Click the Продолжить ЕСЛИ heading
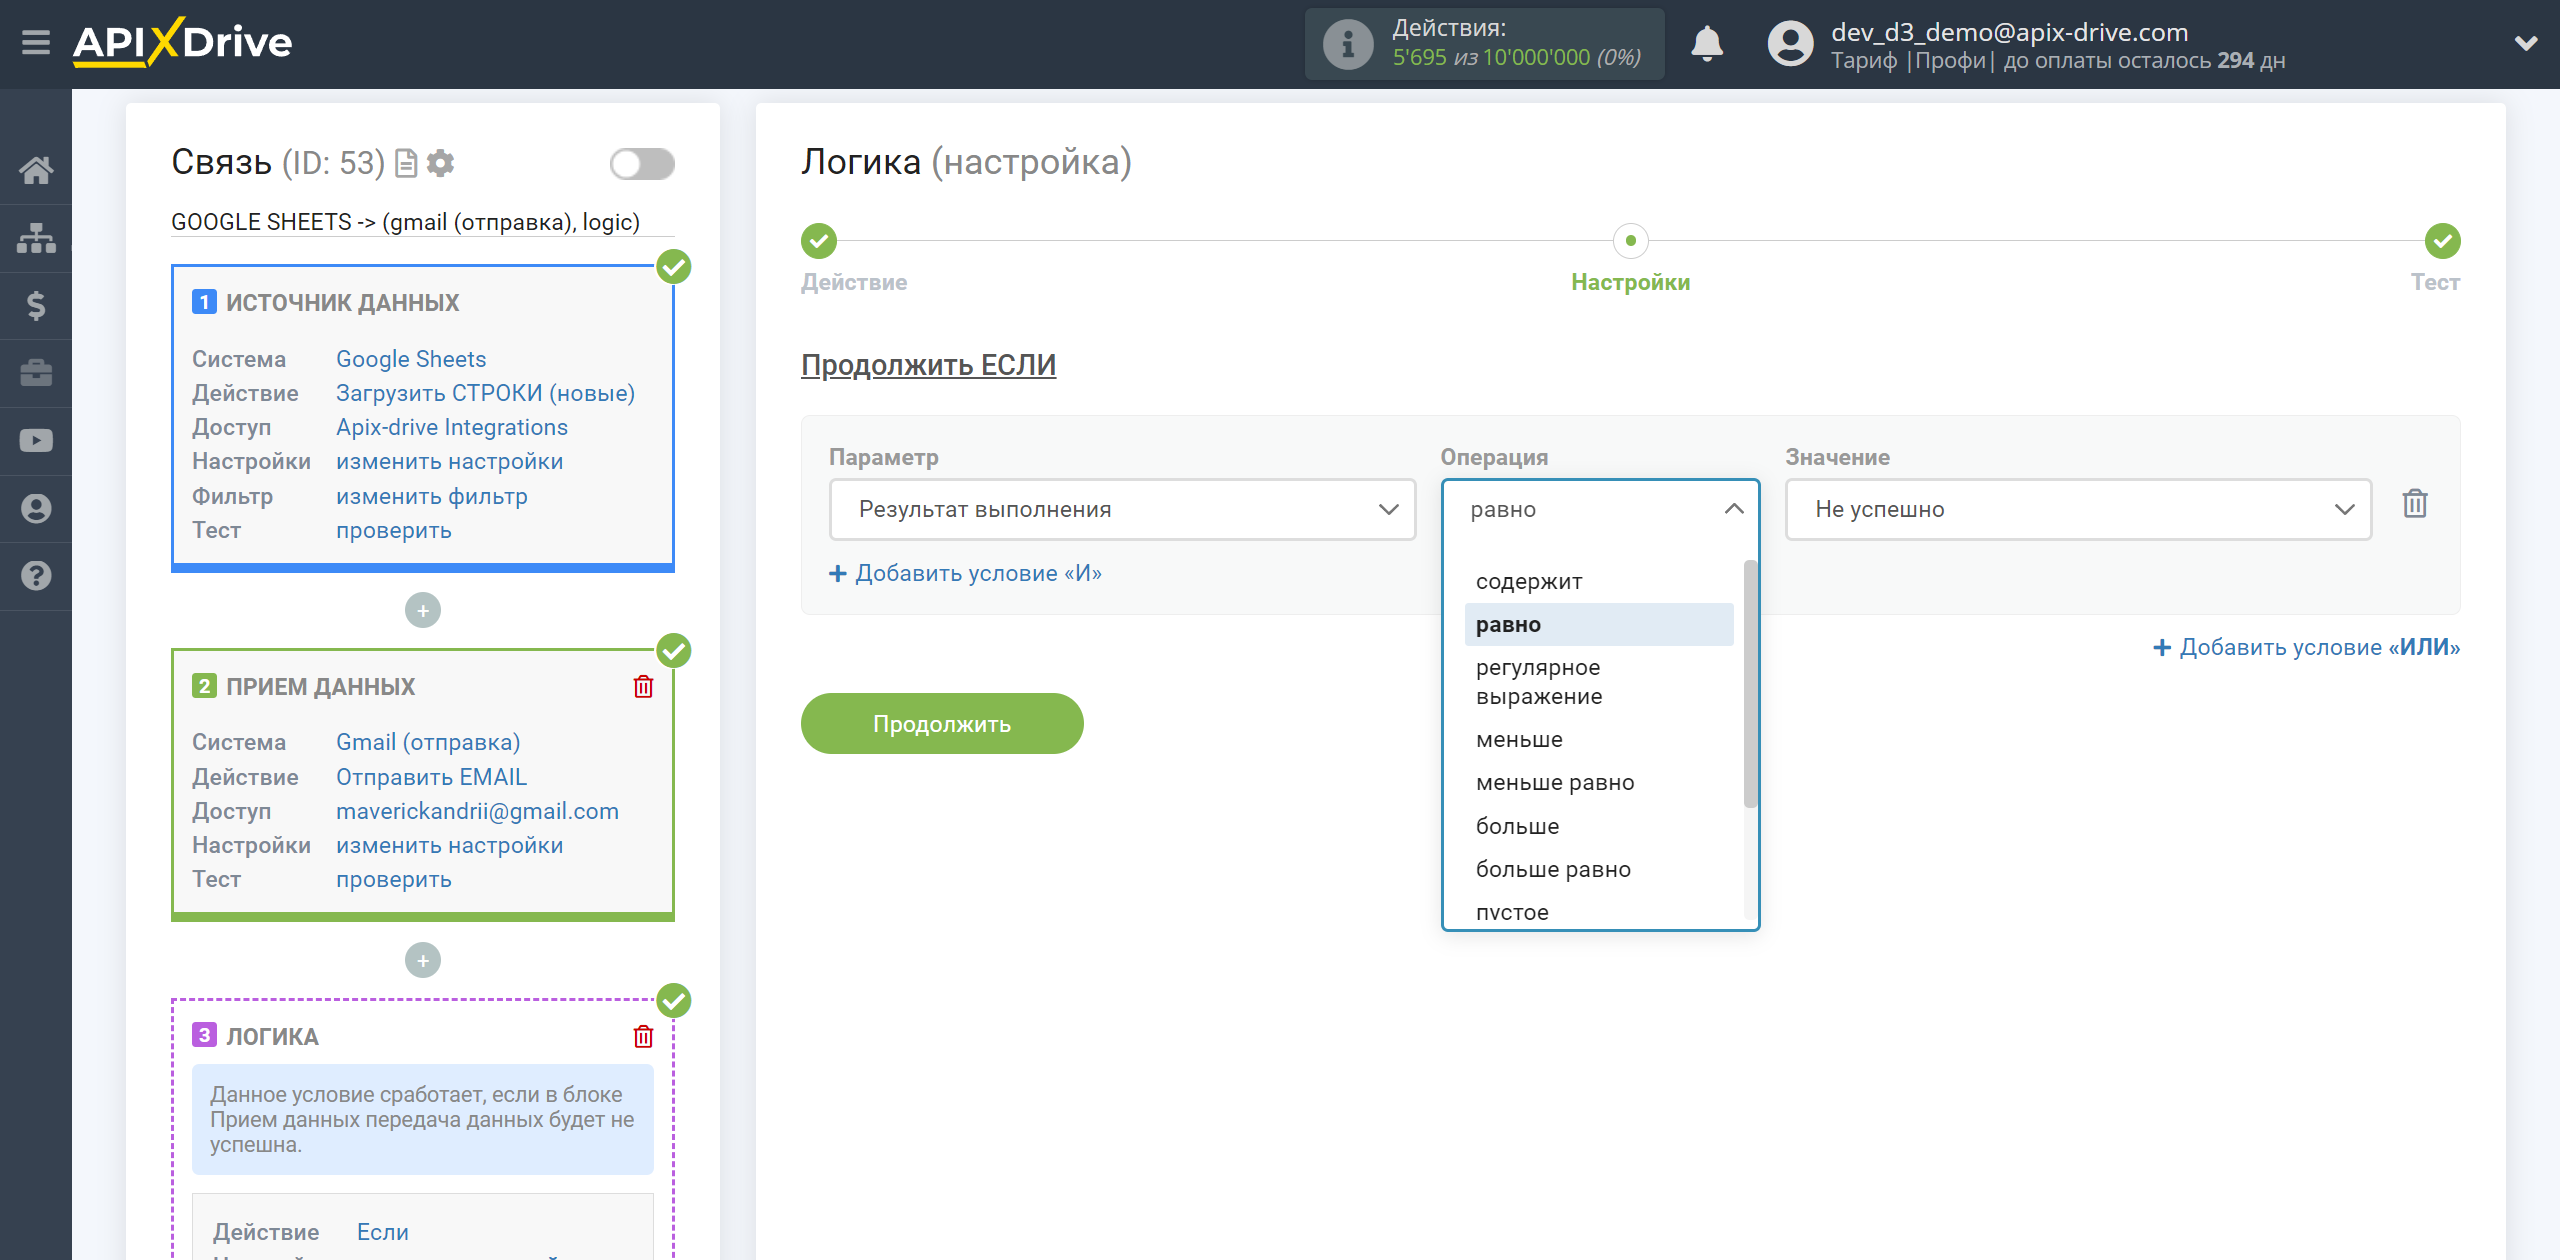This screenshot has height=1260, width=2560. [x=928, y=366]
